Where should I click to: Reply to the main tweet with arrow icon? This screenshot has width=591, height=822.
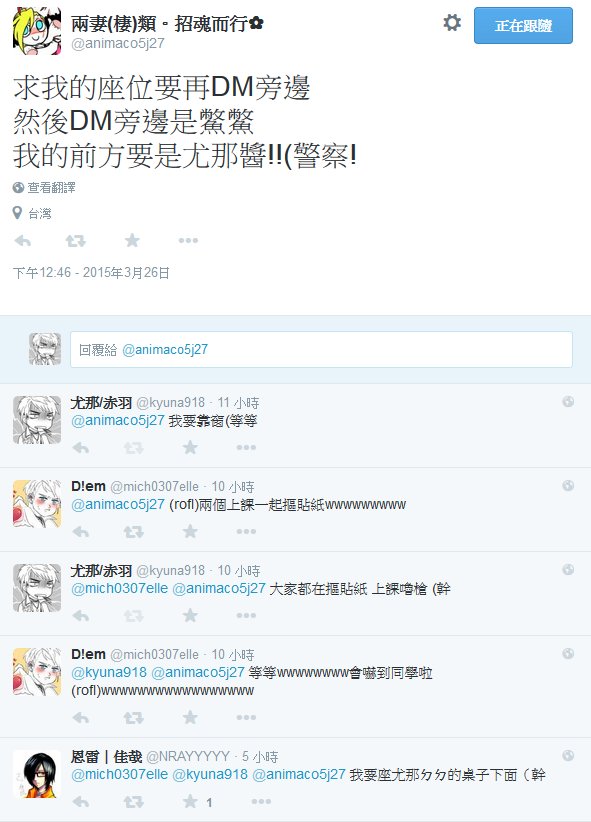tap(23, 241)
